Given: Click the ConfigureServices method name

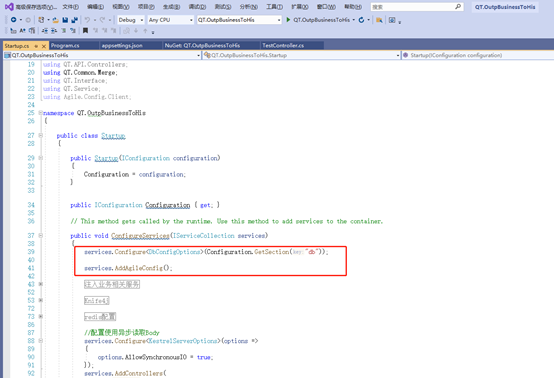Looking at the screenshot, I should [140, 236].
